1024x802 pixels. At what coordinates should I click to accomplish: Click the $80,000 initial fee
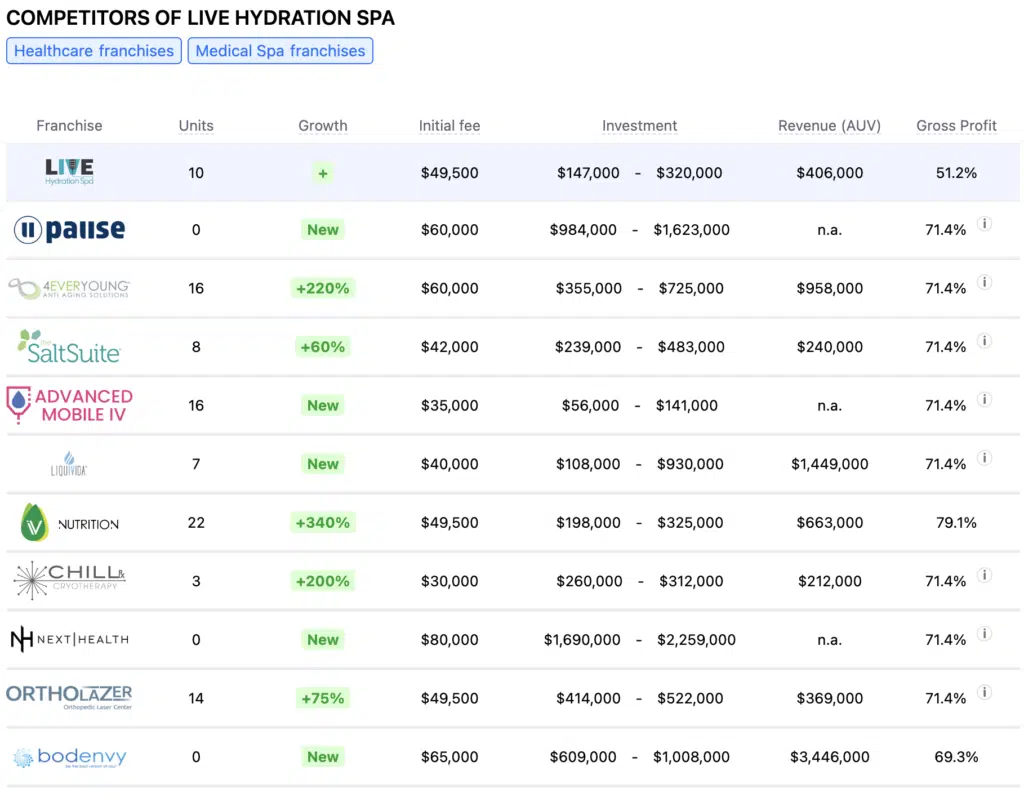coord(449,639)
